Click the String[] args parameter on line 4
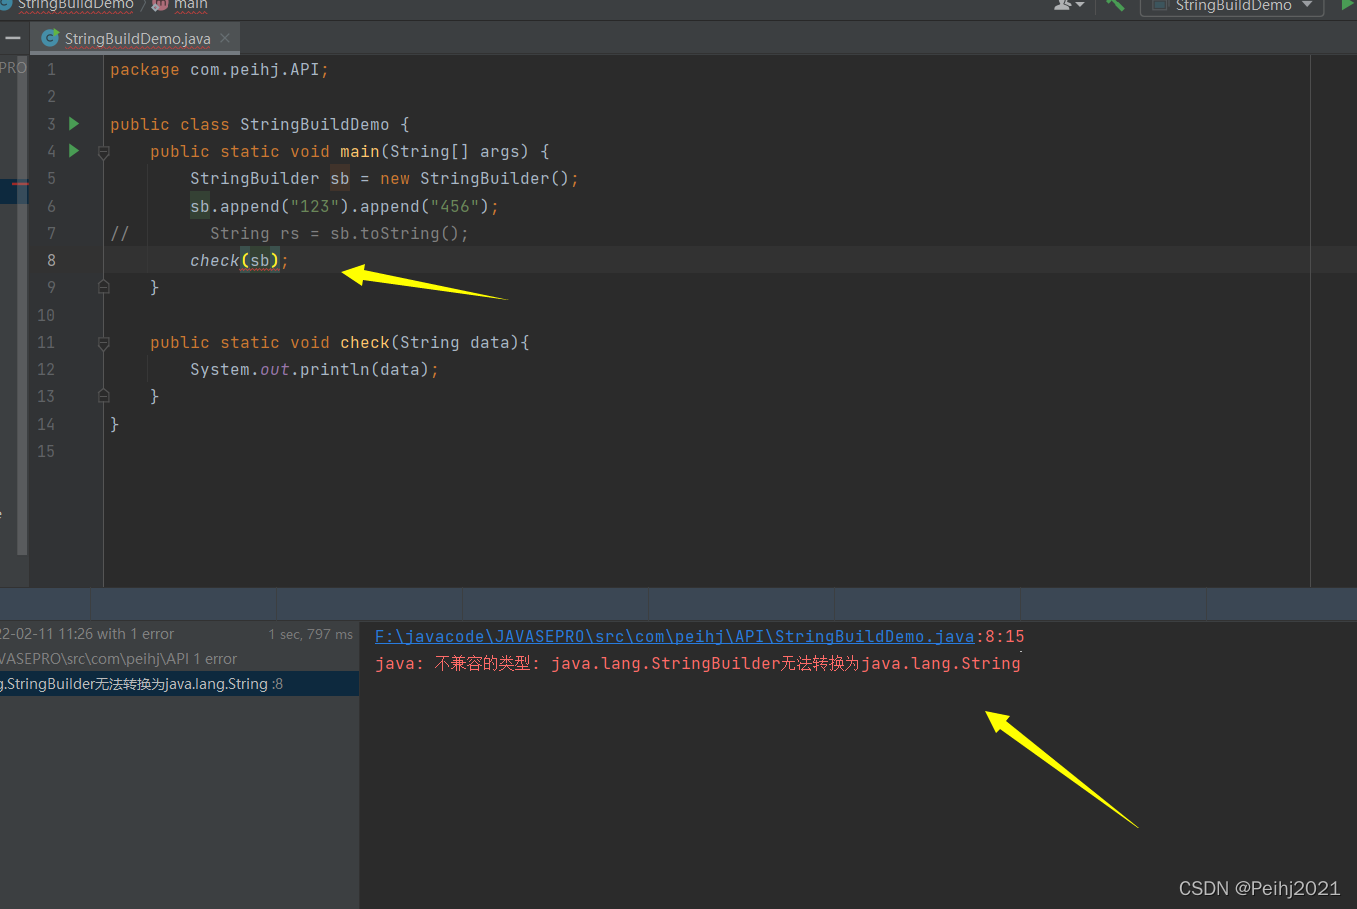The width and height of the screenshot is (1357, 909). point(454,152)
